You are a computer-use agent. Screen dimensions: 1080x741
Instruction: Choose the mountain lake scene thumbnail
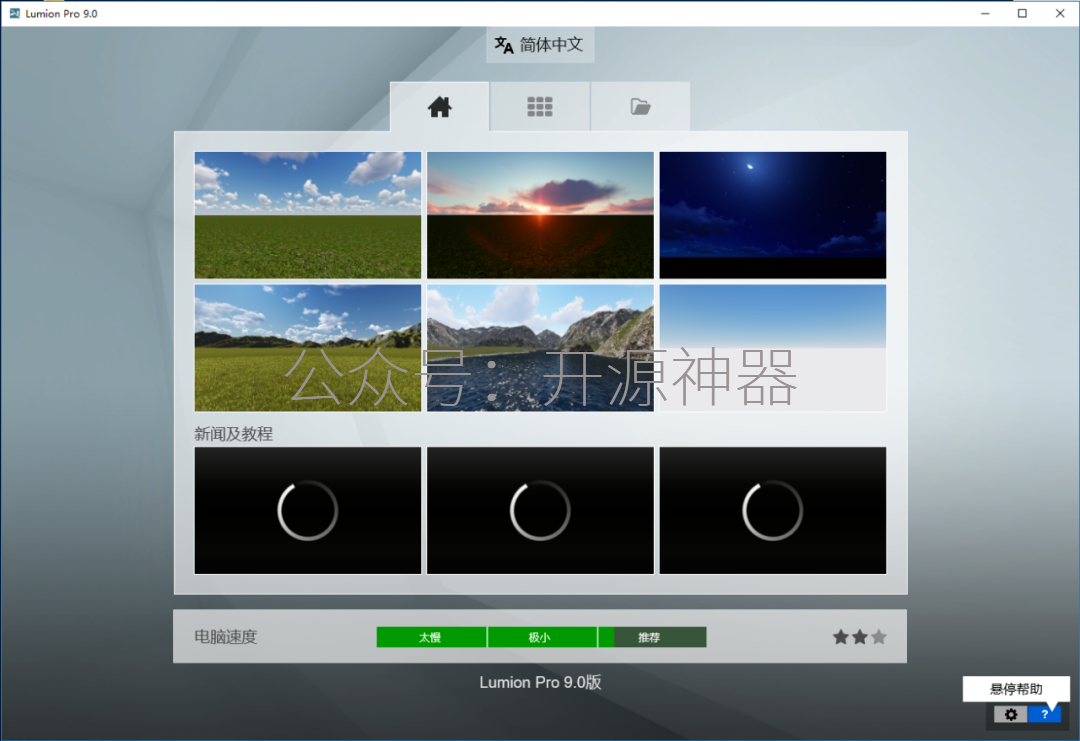pyautogui.click(x=540, y=348)
